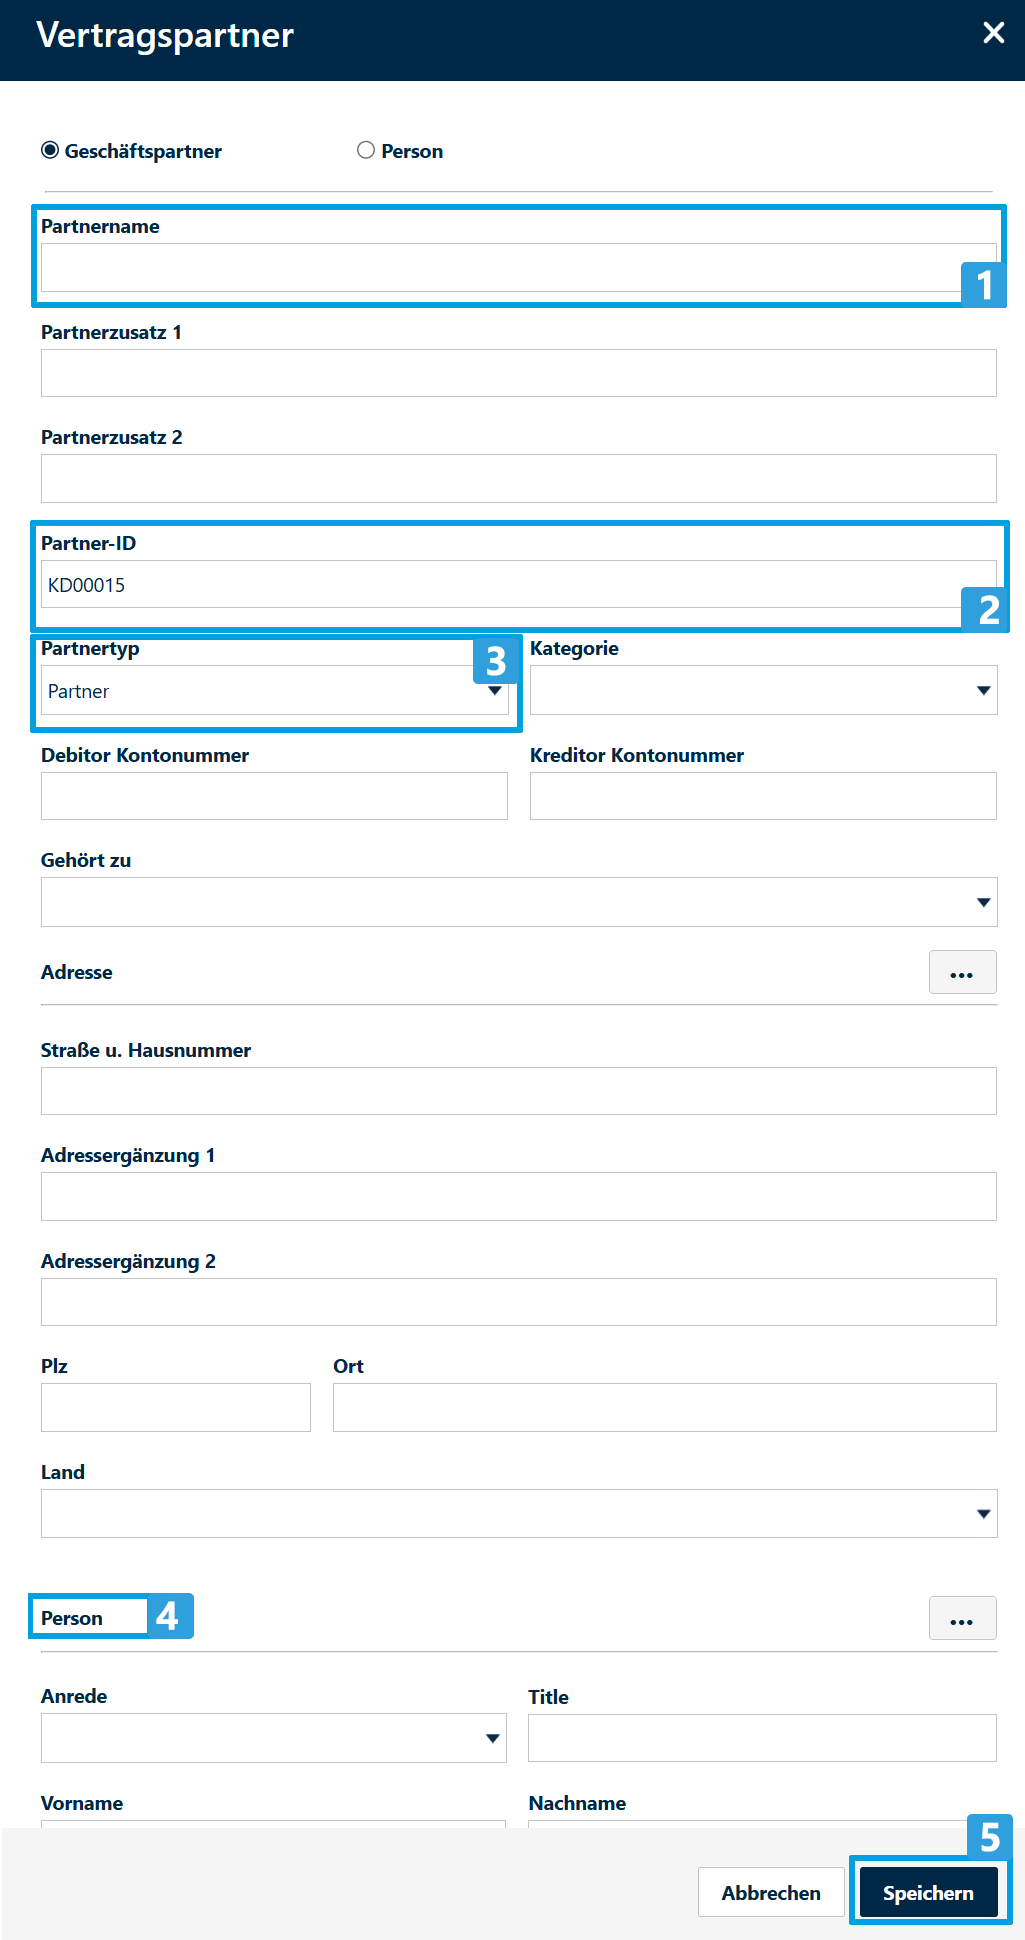Click the Straße u. Hausnummer field

click(x=518, y=1091)
